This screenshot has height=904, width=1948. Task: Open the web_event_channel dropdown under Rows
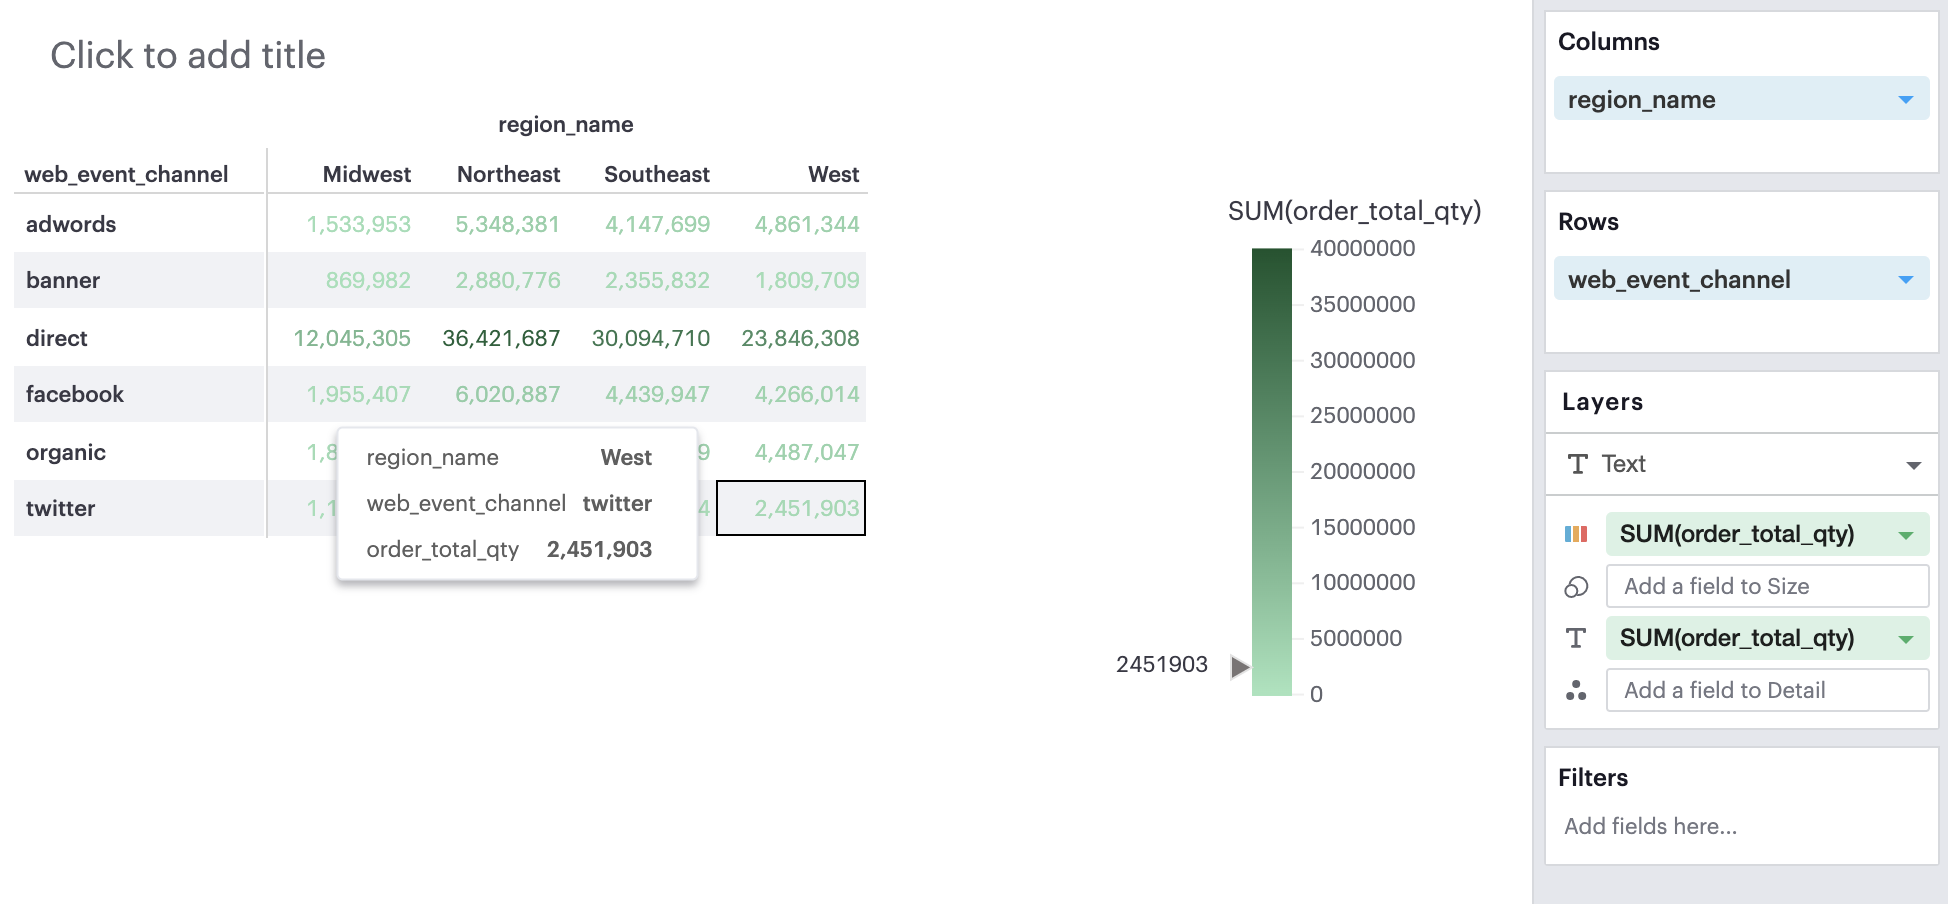[1906, 279]
